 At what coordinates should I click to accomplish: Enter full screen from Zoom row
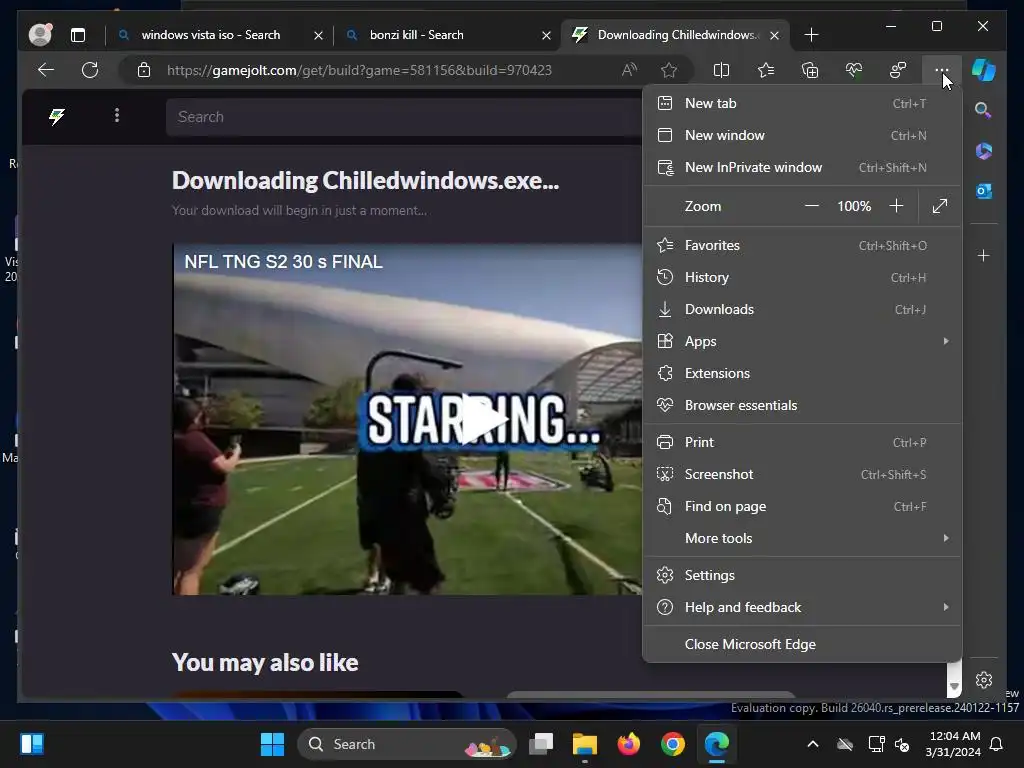tap(940, 206)
